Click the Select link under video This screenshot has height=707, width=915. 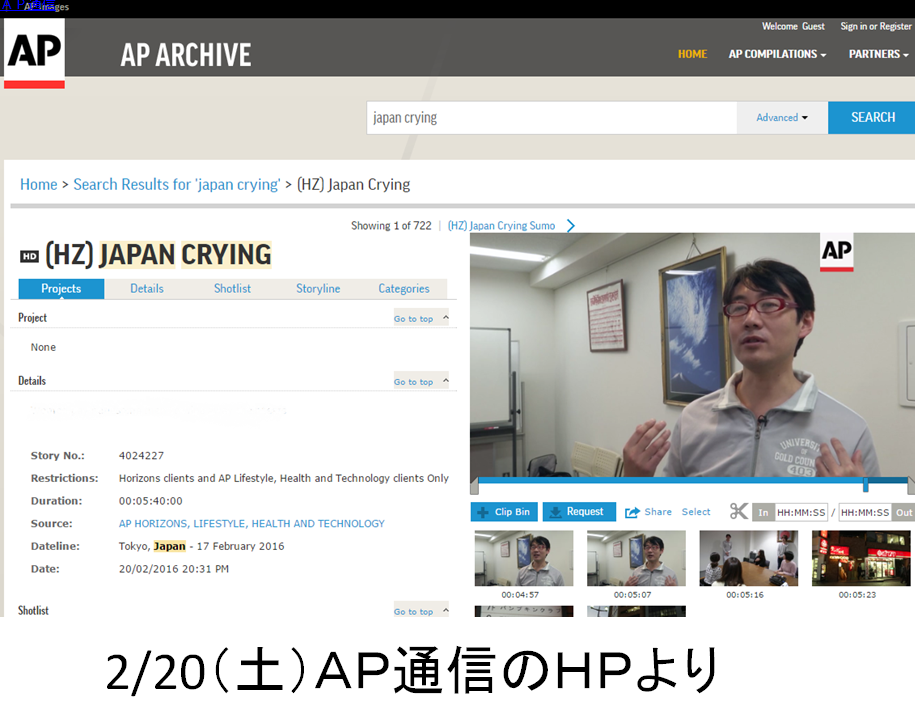pyautogui.click(x=696, y=512)
